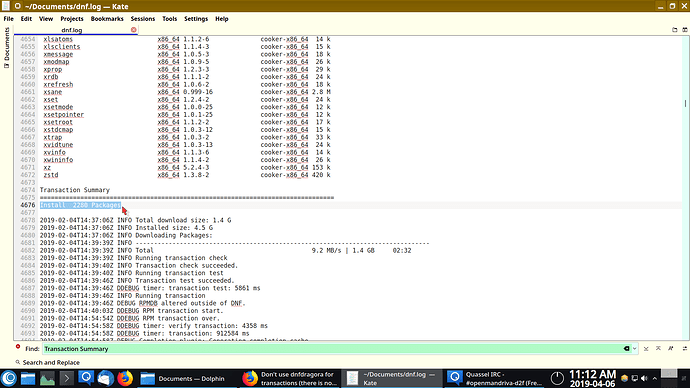Open the Find history dropdown arrow
The height and width of the screenshot is (388, 690).
tap(635, 349)
